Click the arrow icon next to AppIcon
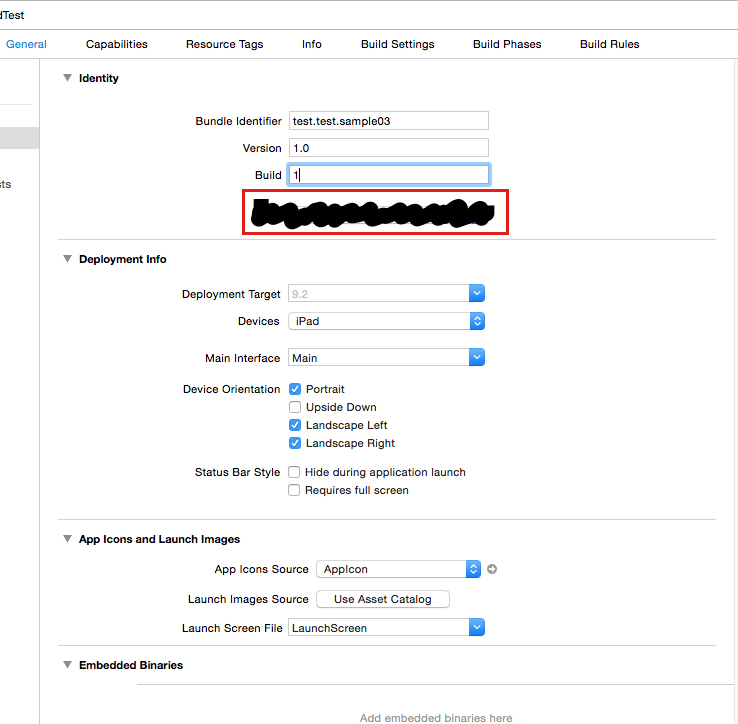Viewport: 738px width, 724px height. point(491,569)
